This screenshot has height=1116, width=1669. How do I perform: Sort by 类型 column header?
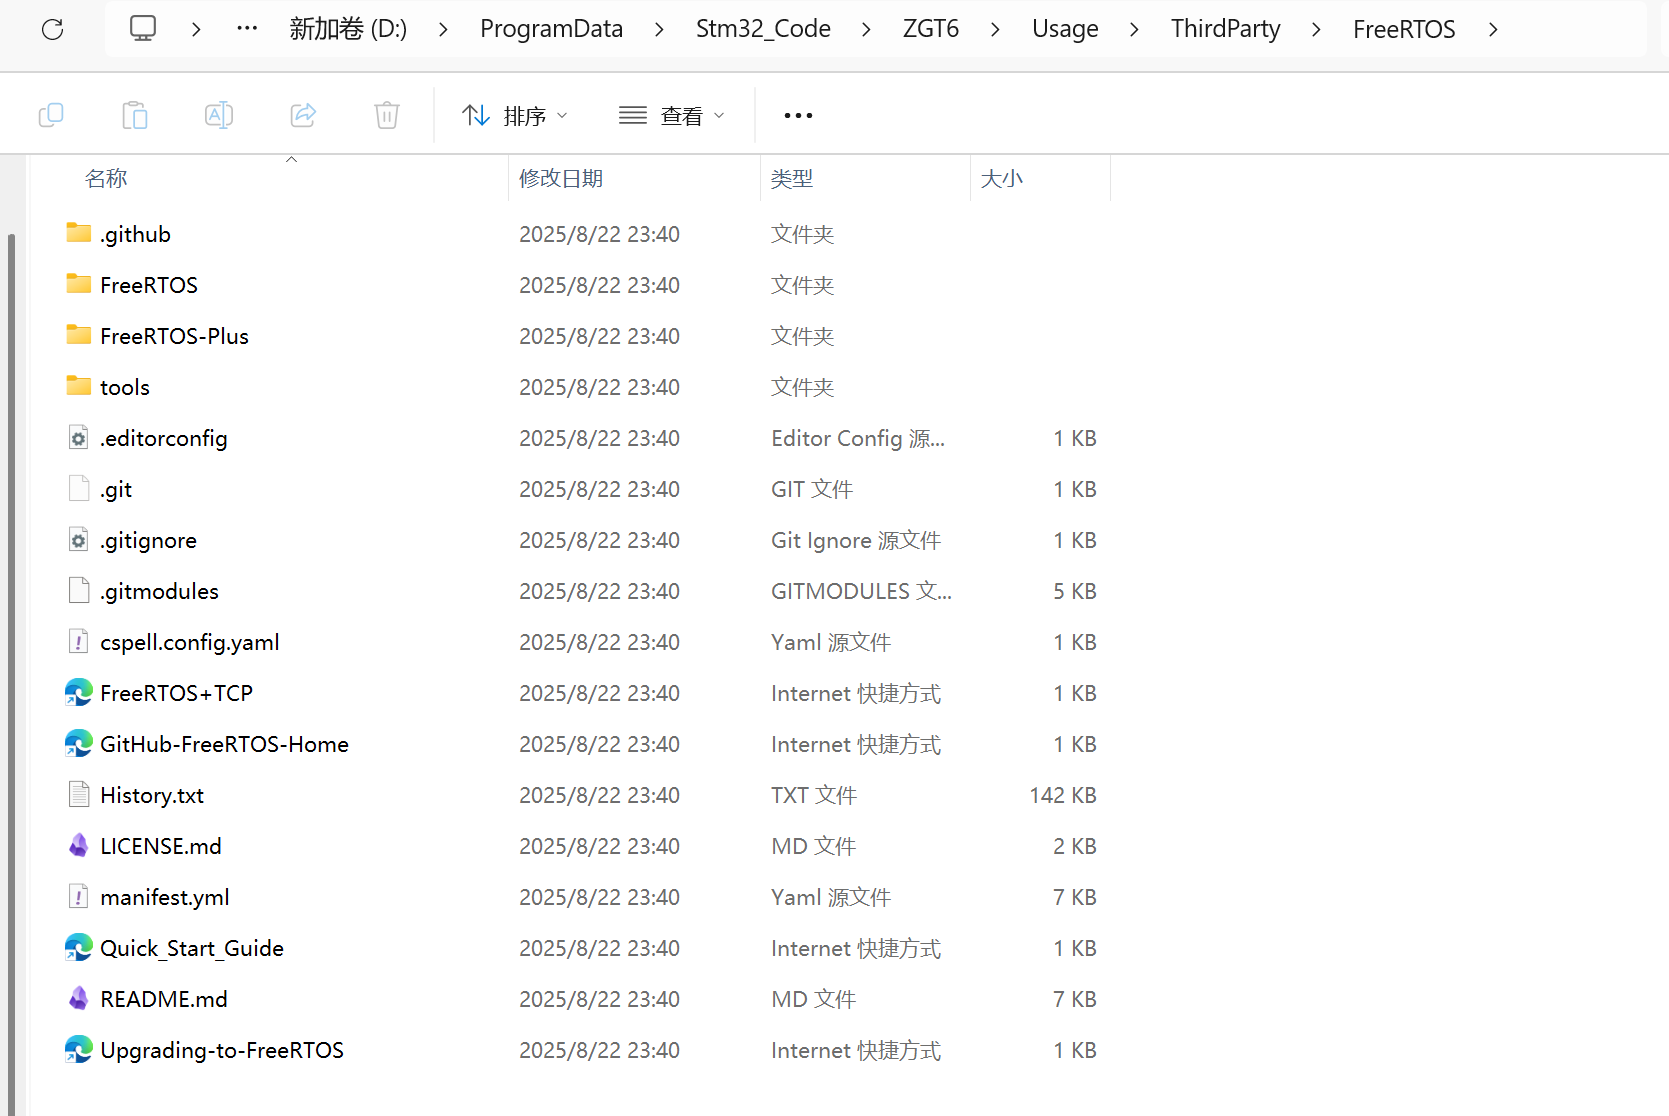[792, 178]
